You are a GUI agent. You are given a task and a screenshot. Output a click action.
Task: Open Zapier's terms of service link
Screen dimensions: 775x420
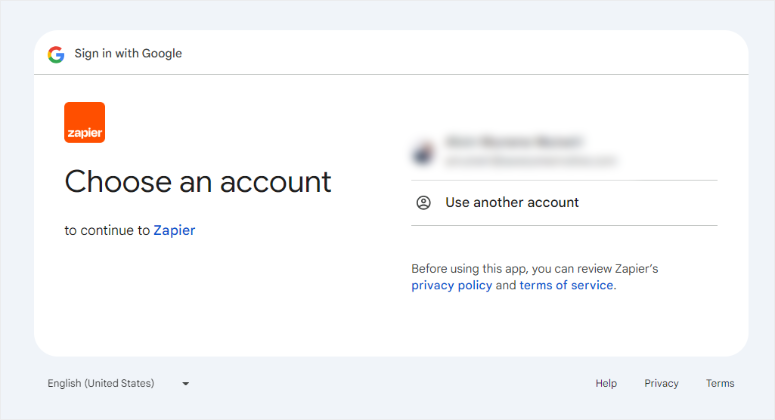pyautogui.click(x=566, y=285)
